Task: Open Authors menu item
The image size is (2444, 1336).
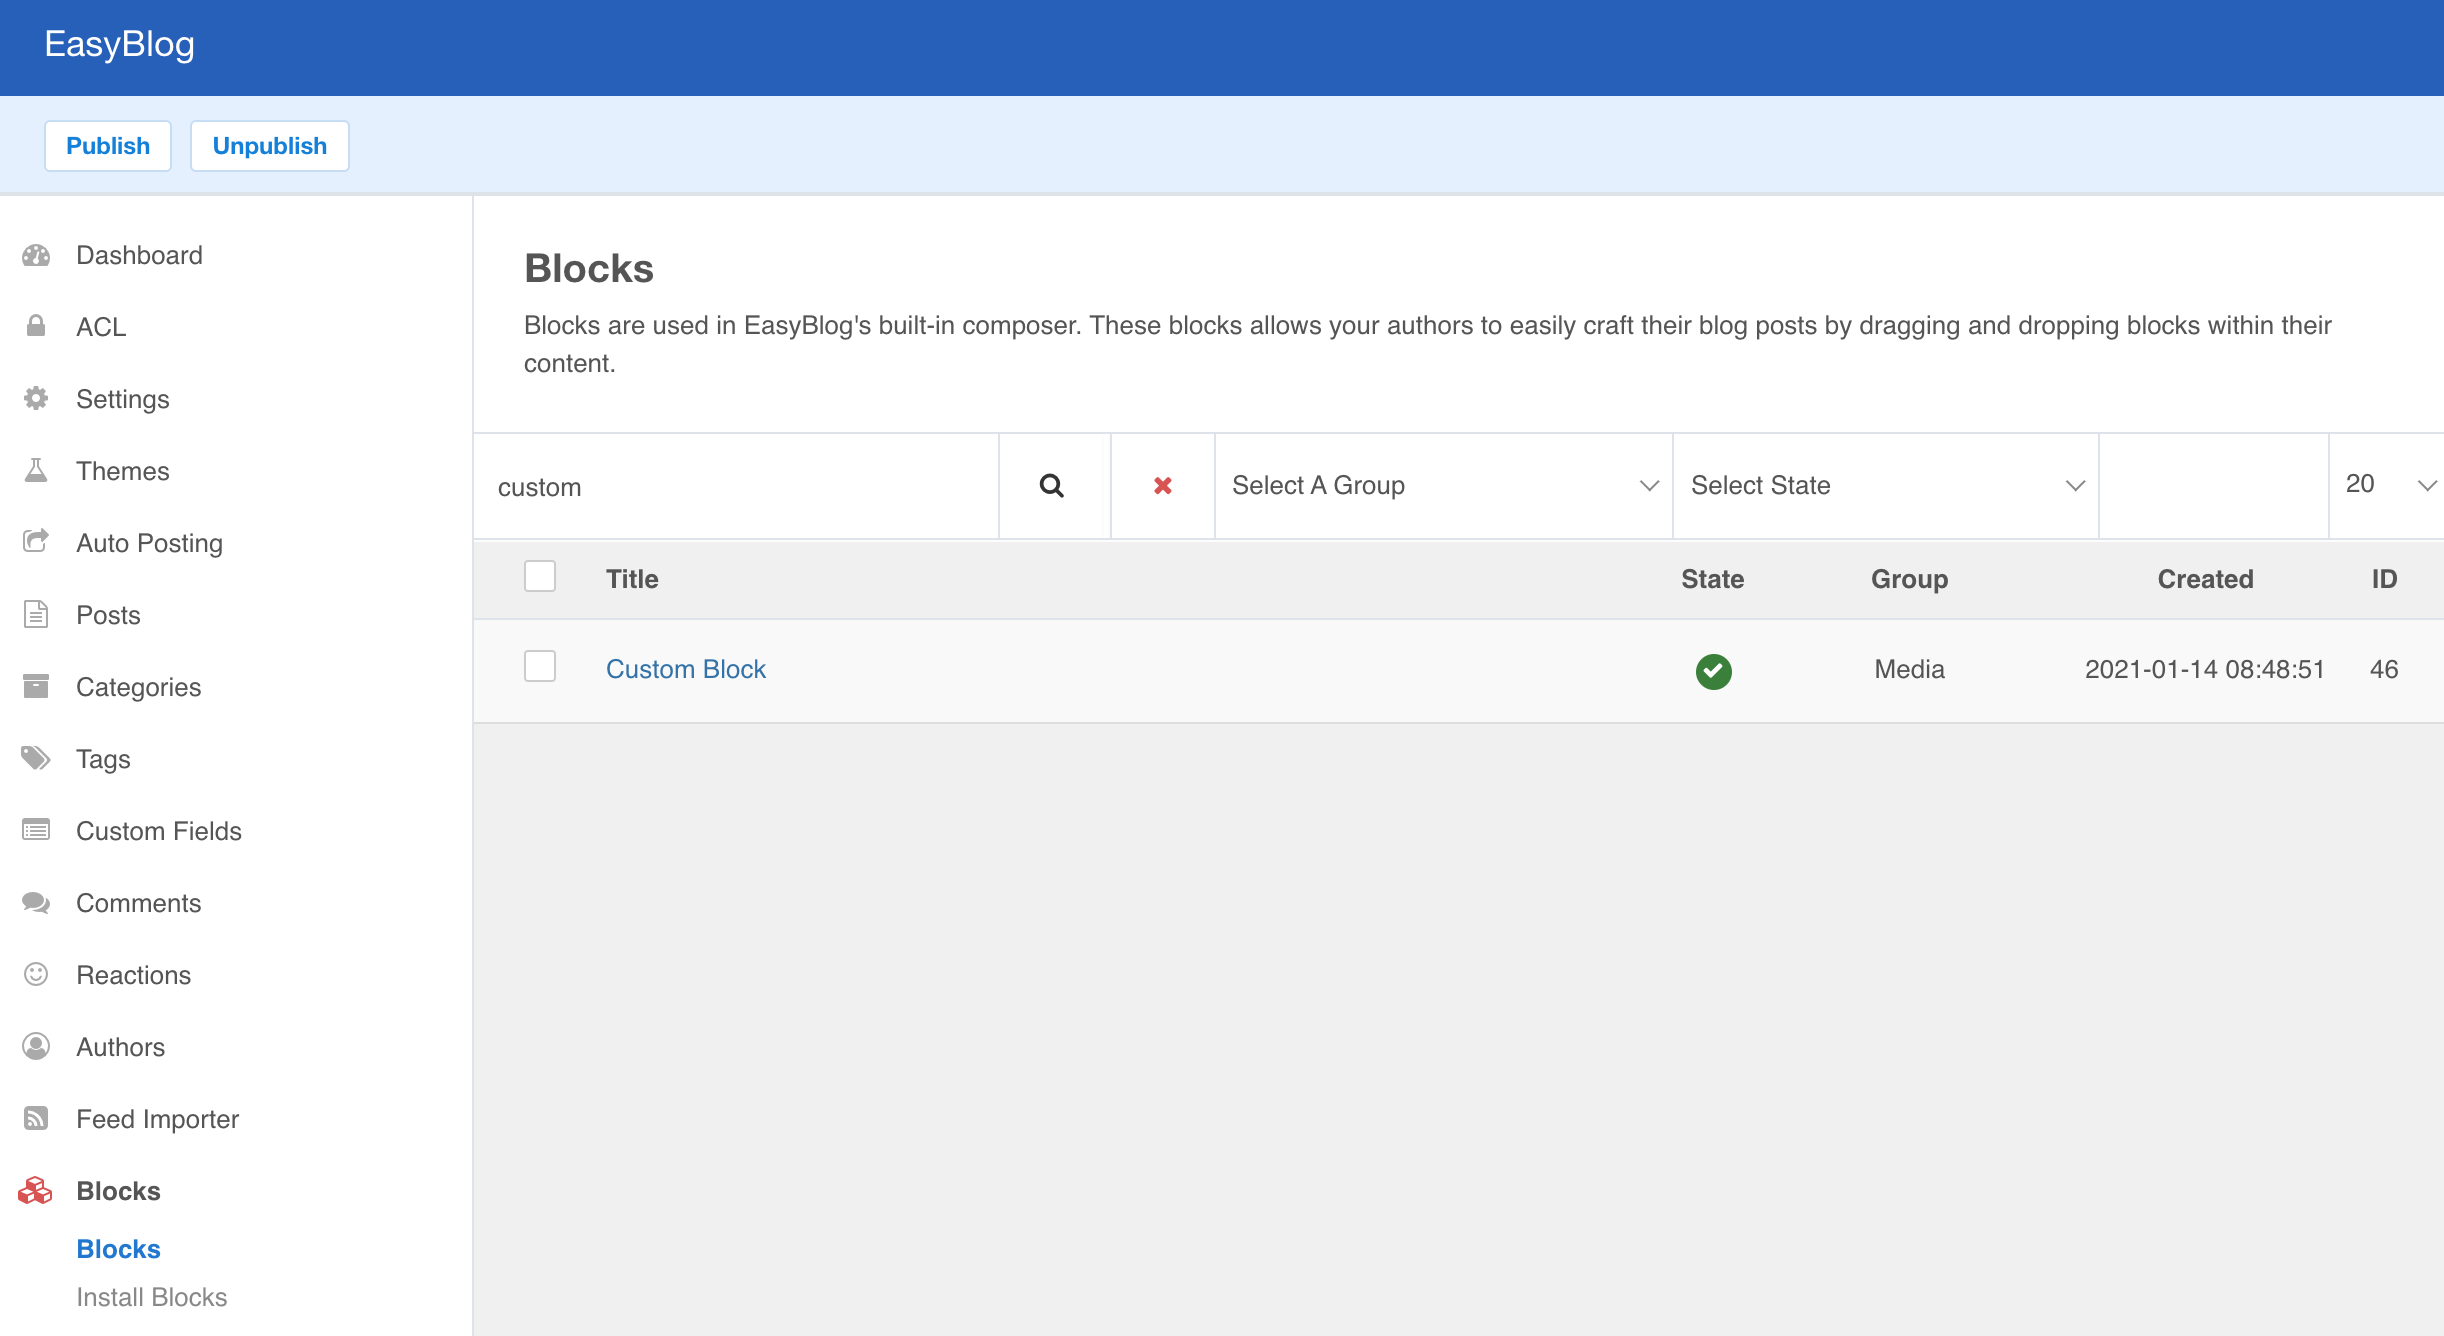Action: (x=121, y=1047)
